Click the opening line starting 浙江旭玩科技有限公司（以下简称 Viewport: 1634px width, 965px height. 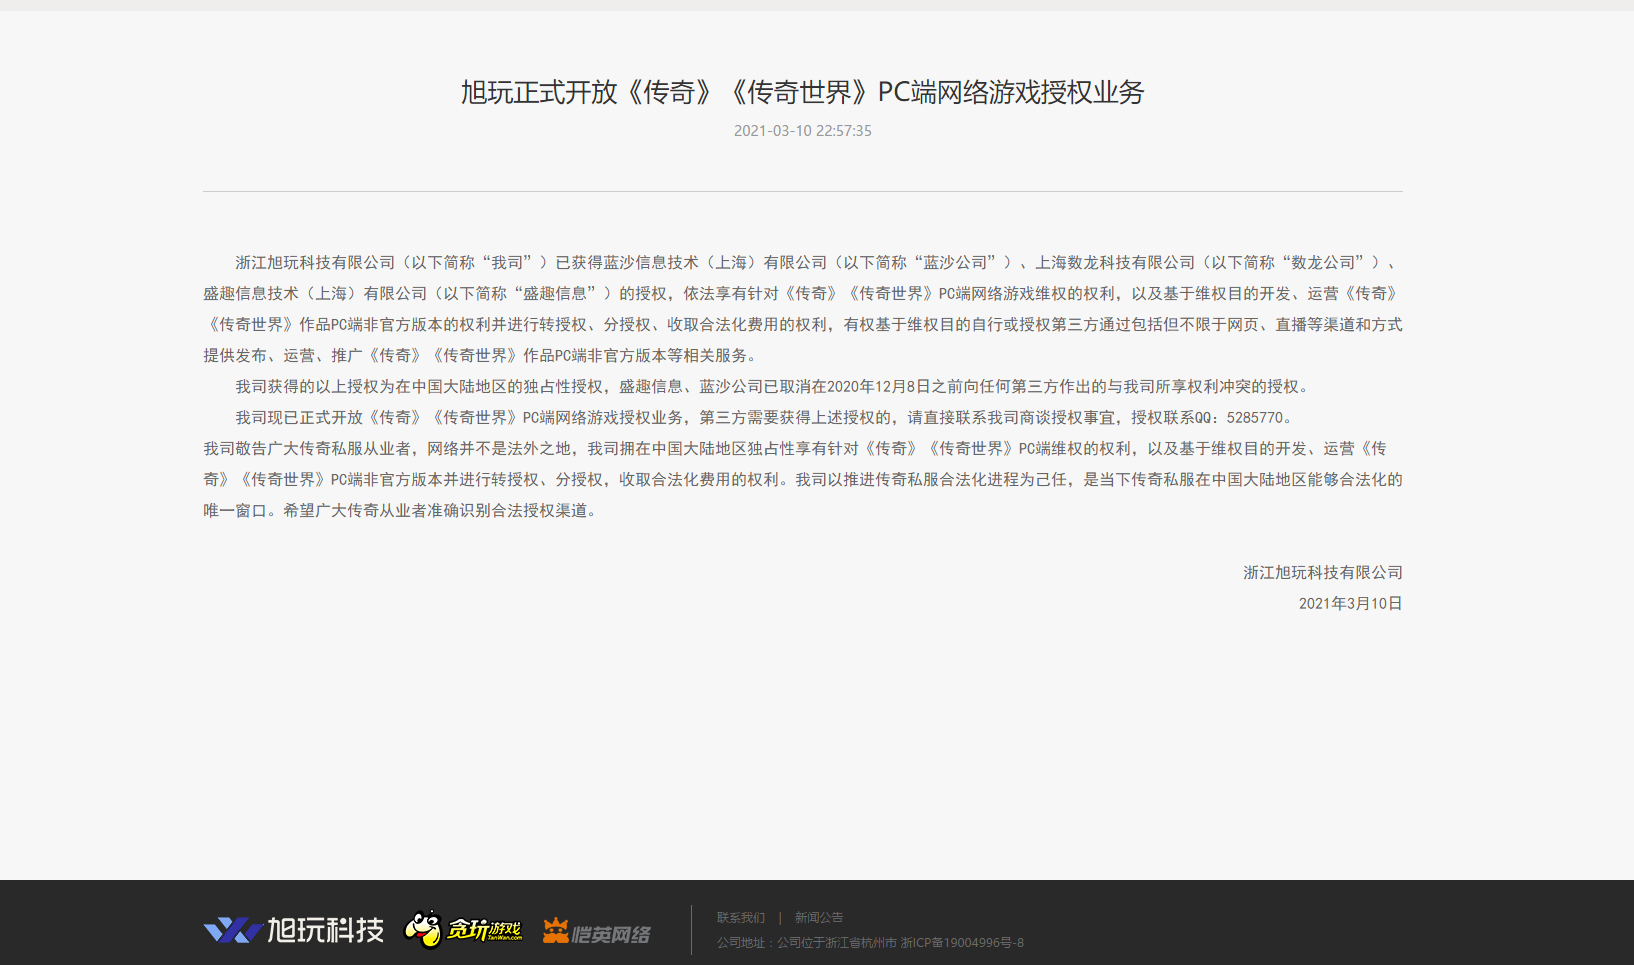[x=819, y=263]
